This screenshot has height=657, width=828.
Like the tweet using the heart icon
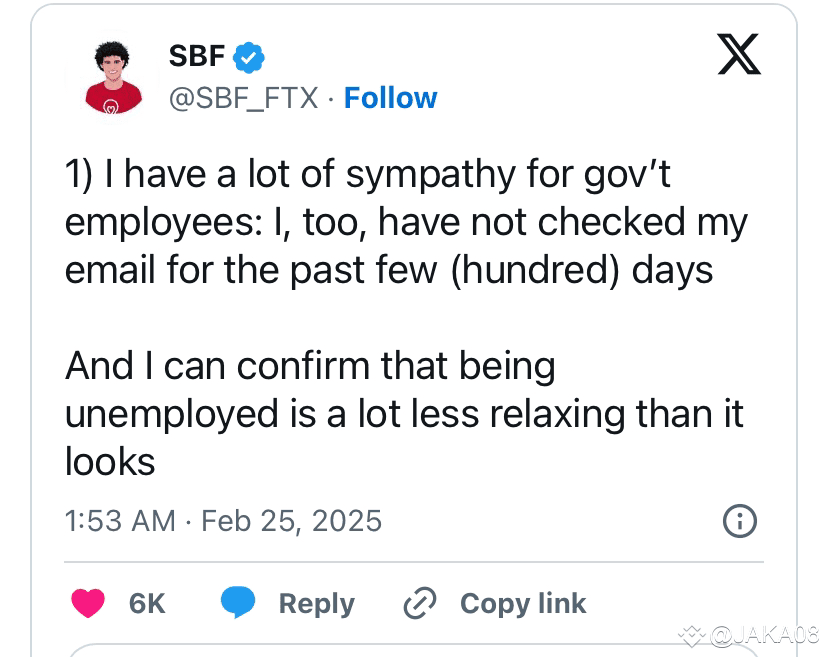pos(86,603)
